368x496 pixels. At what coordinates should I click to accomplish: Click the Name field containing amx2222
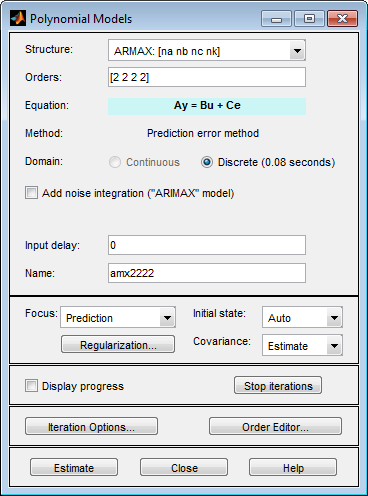click(x=207, y=273)
